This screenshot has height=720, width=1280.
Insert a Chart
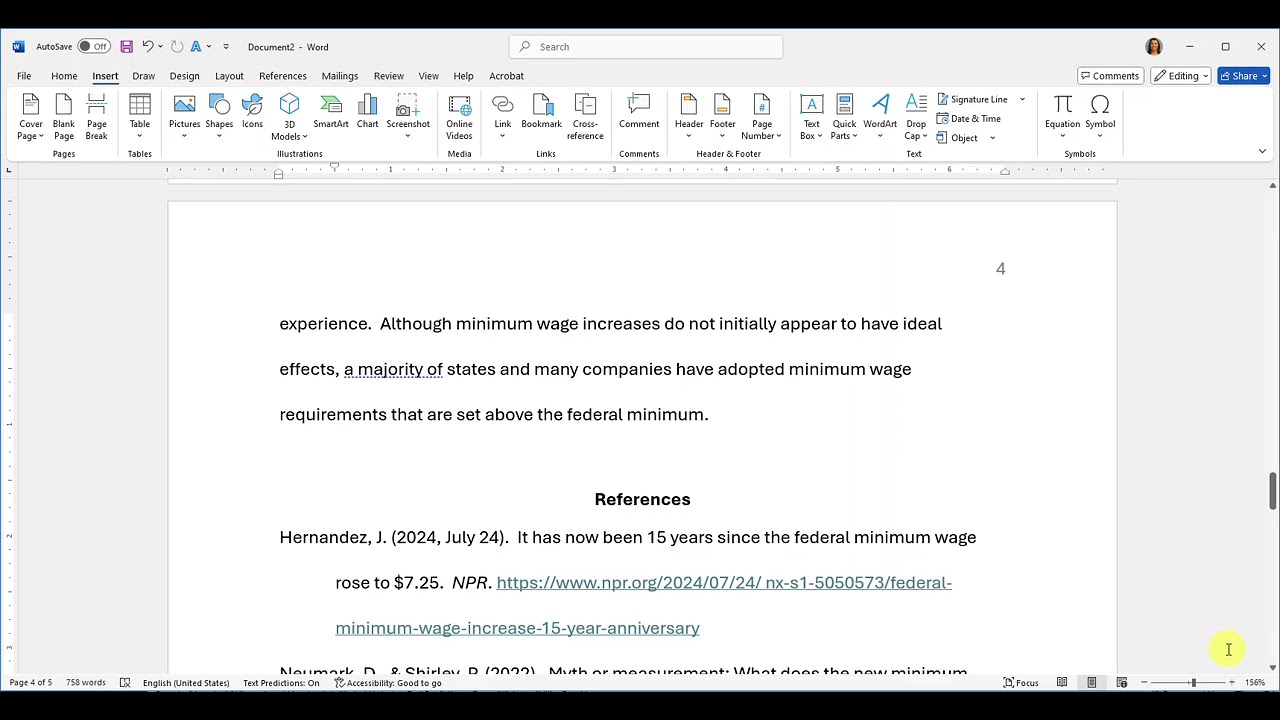(x=368, y=112)
